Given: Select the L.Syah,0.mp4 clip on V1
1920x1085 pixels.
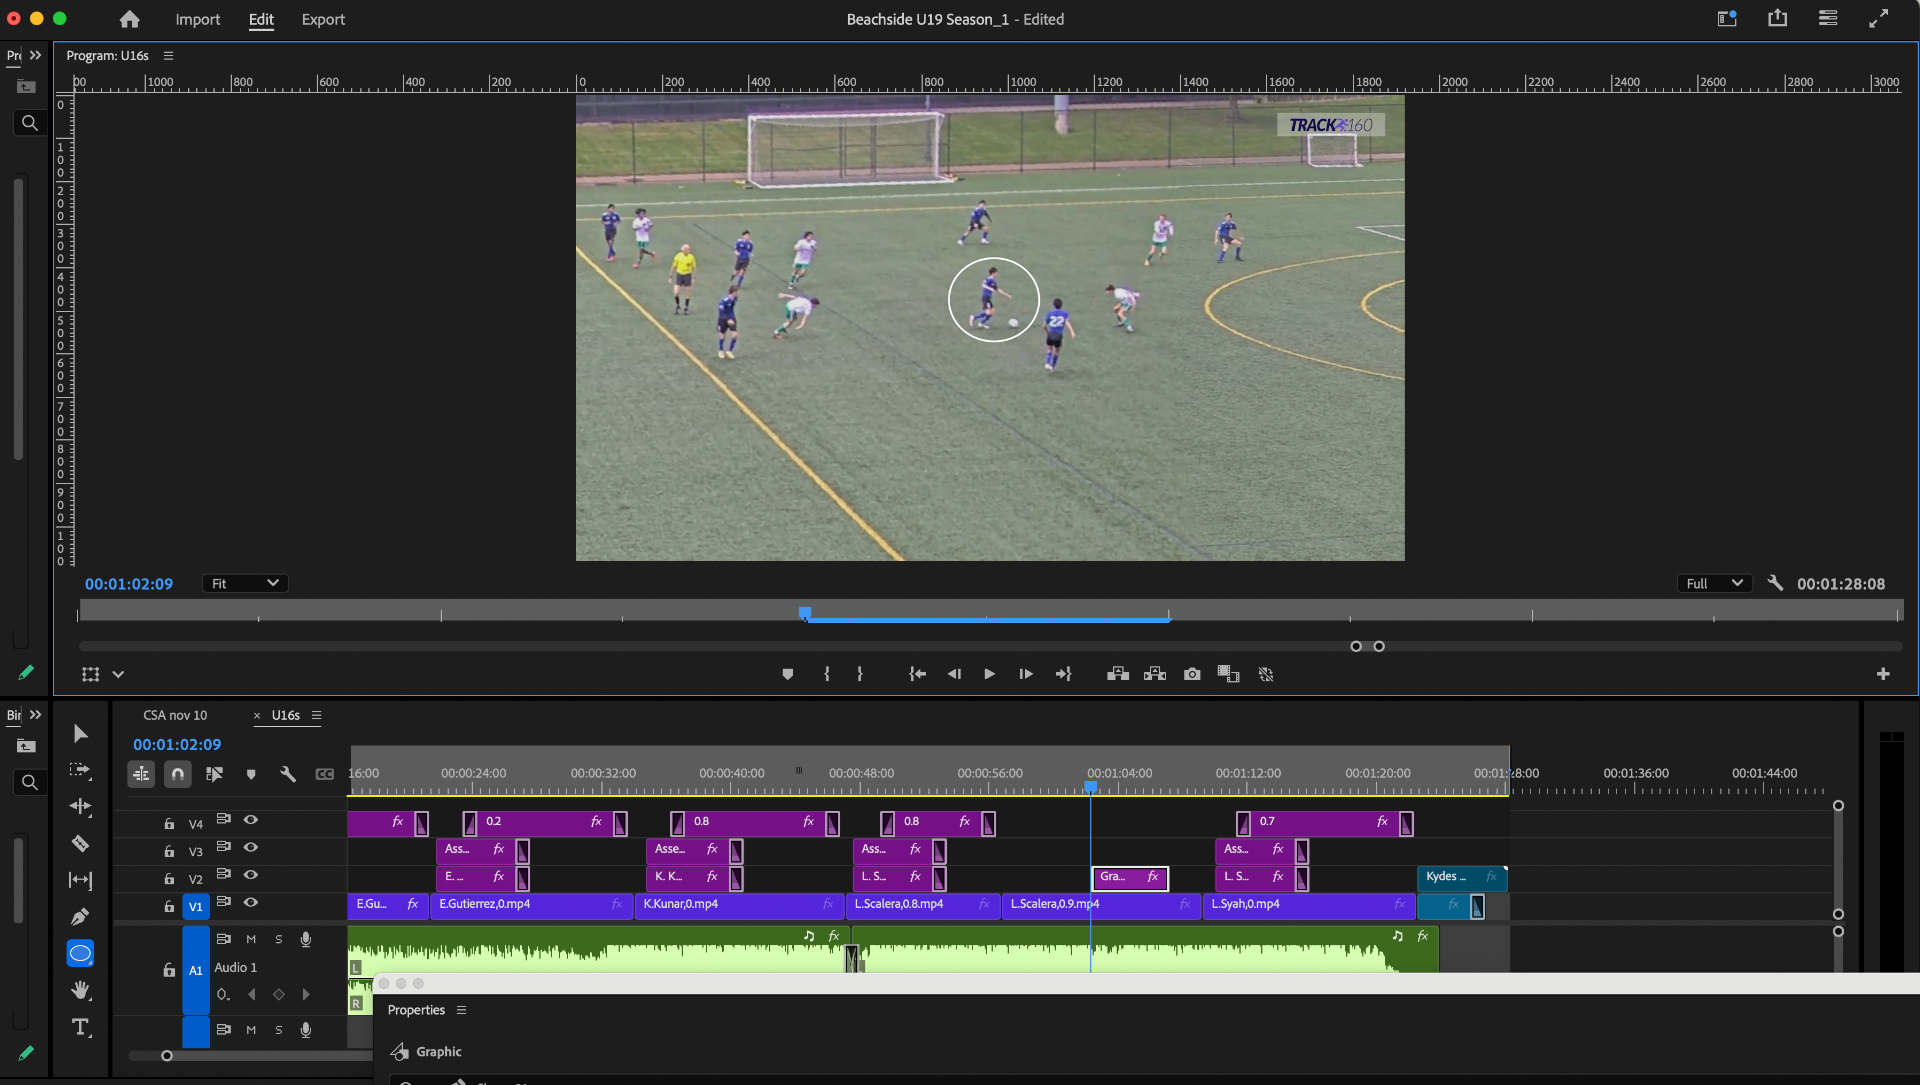Looking at the screenshot, I should tap(1300, 904).
